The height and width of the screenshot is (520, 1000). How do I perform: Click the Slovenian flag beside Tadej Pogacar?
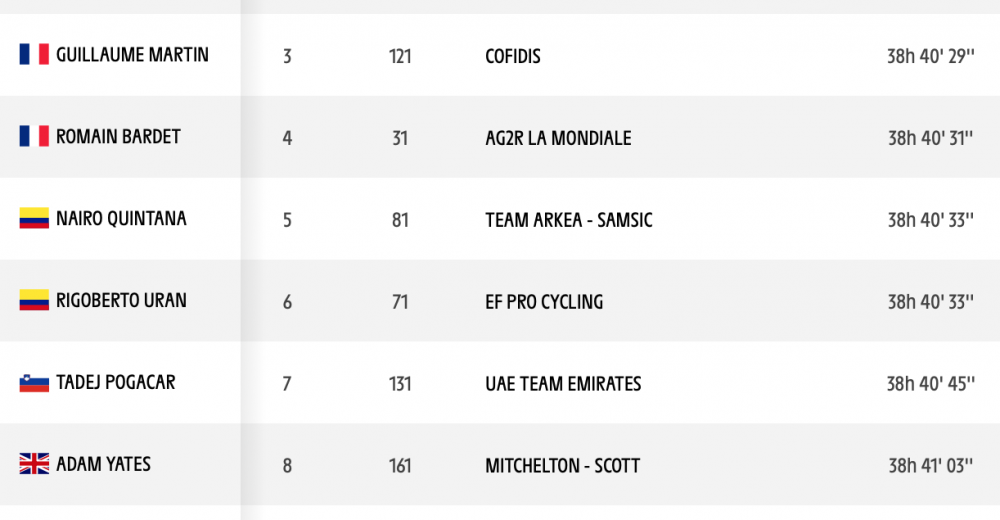point(34,382)
